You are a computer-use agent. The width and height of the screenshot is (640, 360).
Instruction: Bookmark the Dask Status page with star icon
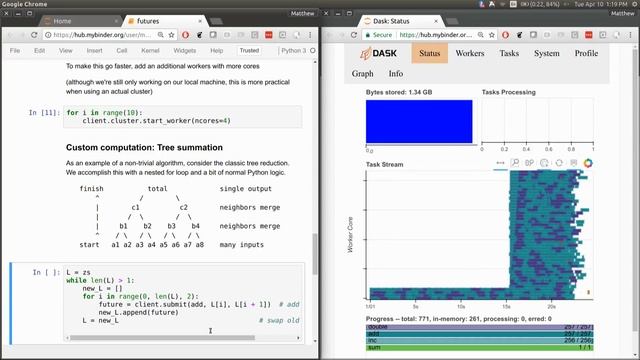tap(491, 35)
